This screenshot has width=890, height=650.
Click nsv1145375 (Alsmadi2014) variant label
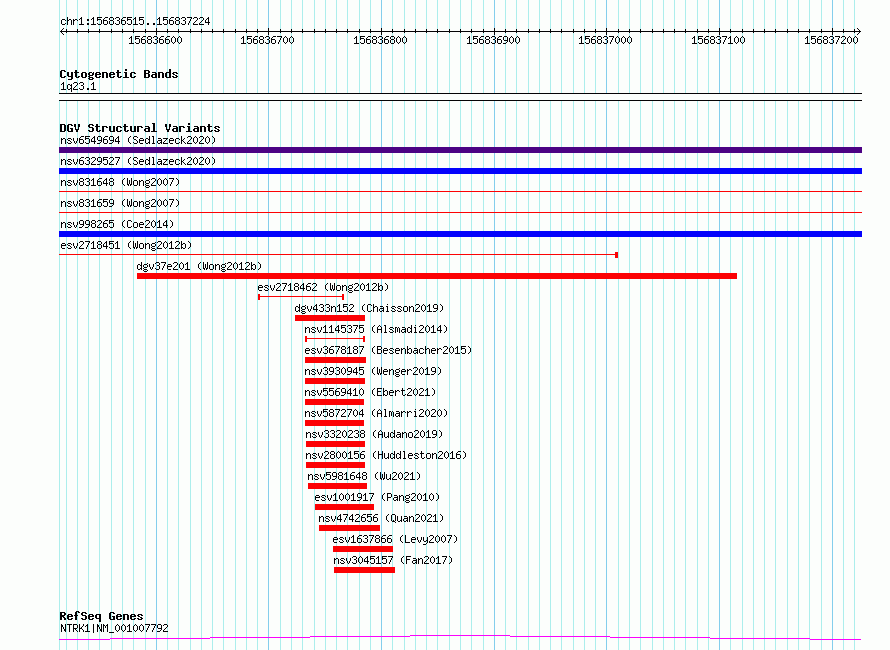[376, 329]
